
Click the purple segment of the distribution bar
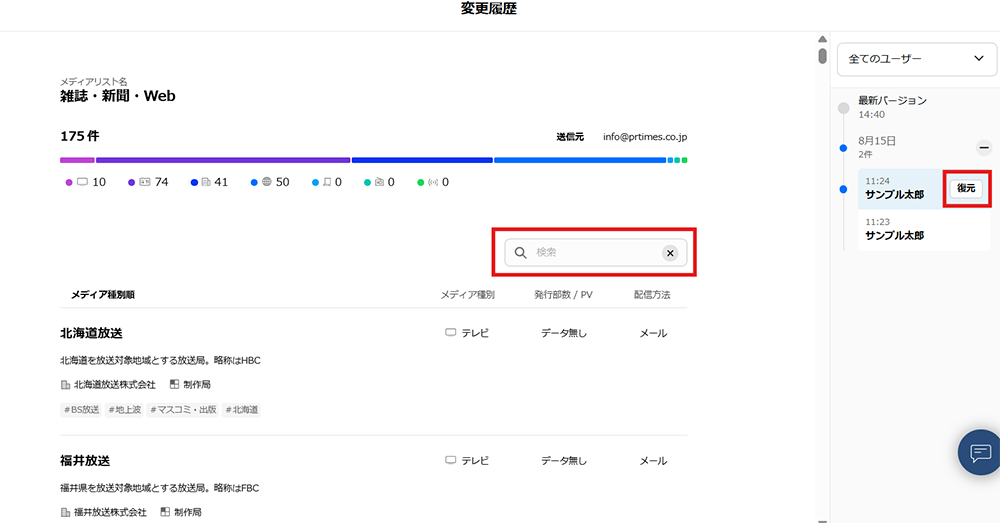coord(223,160)
